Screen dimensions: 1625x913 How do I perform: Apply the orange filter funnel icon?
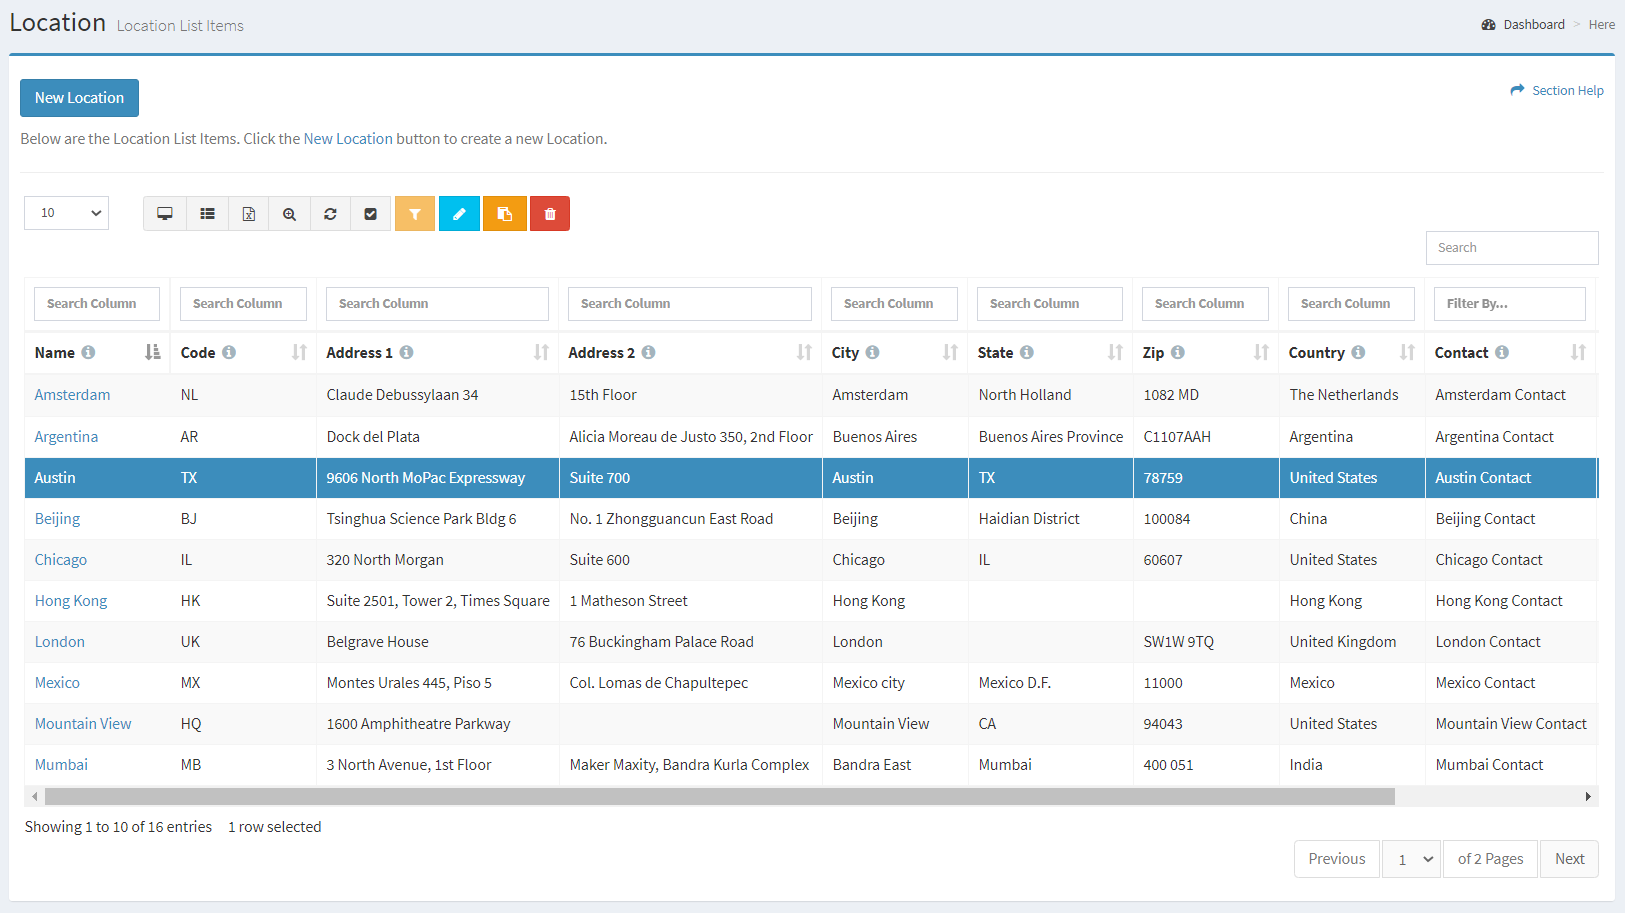click(x=414, y=213)
